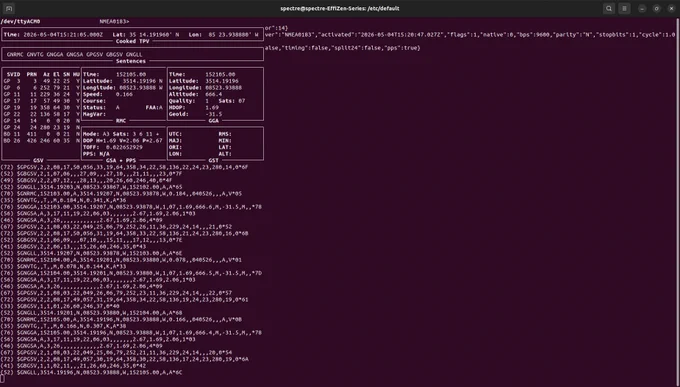Click the TOFF value
Screen dimensions: 680x387
click(124, 147)
